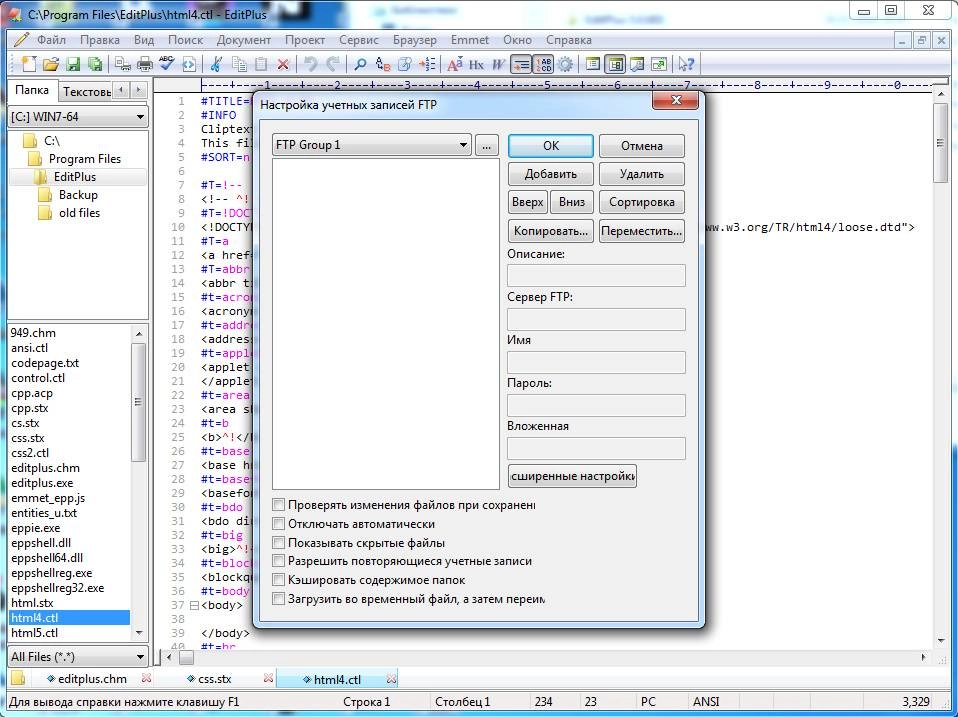The width and height of the screenshot is (958, 717).
Task: Click the Отмена button
Action: point(642,145)
